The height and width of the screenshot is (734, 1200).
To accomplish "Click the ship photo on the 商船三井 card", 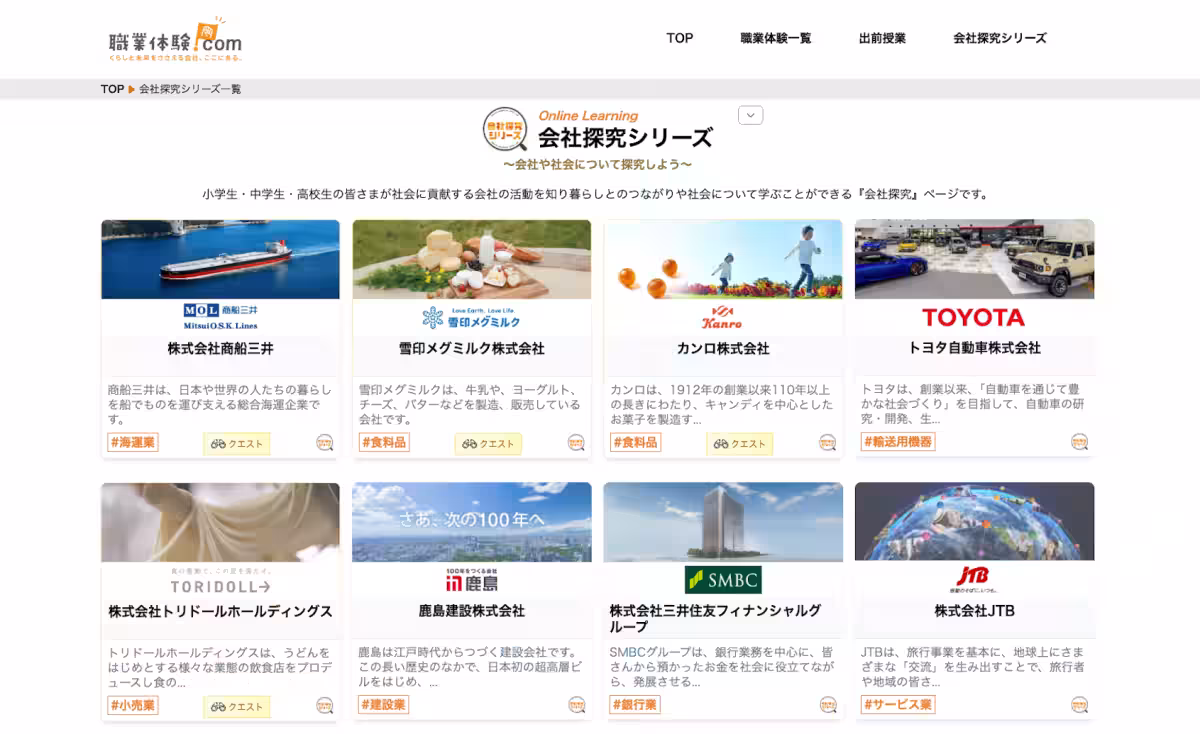I will click(x=220, y=258).
